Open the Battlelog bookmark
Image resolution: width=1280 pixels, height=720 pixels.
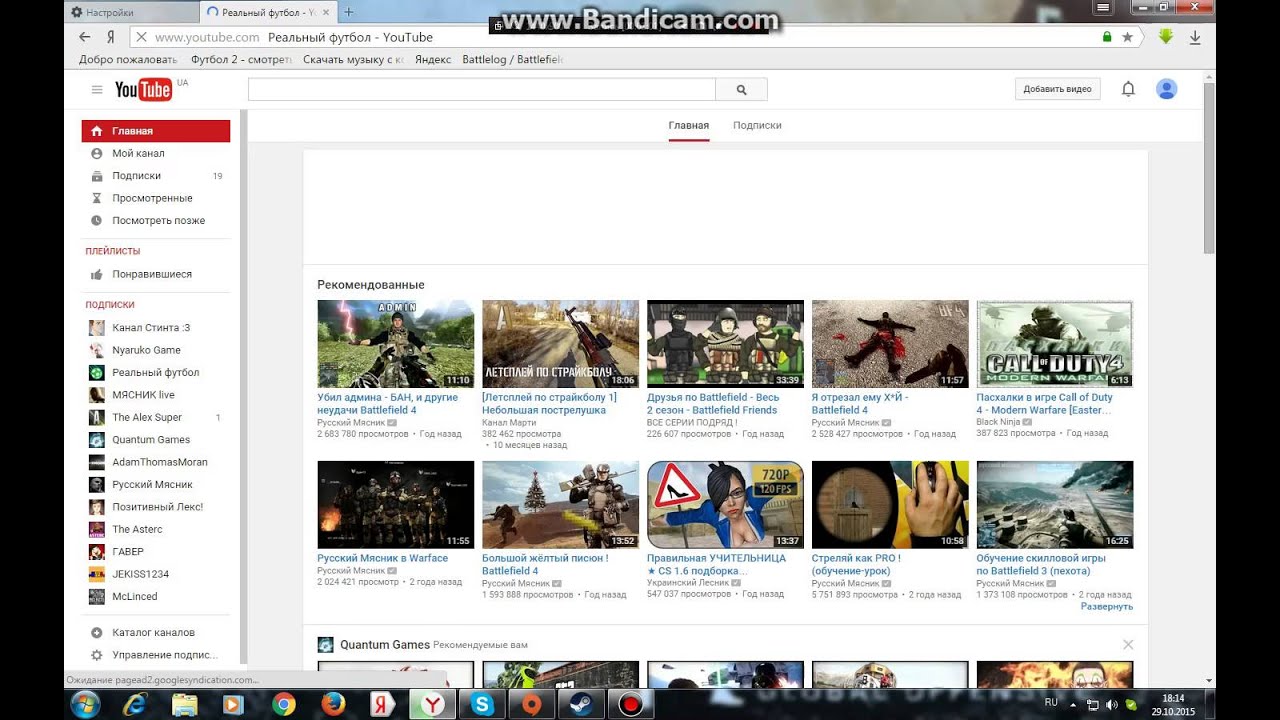click(512, 60)
